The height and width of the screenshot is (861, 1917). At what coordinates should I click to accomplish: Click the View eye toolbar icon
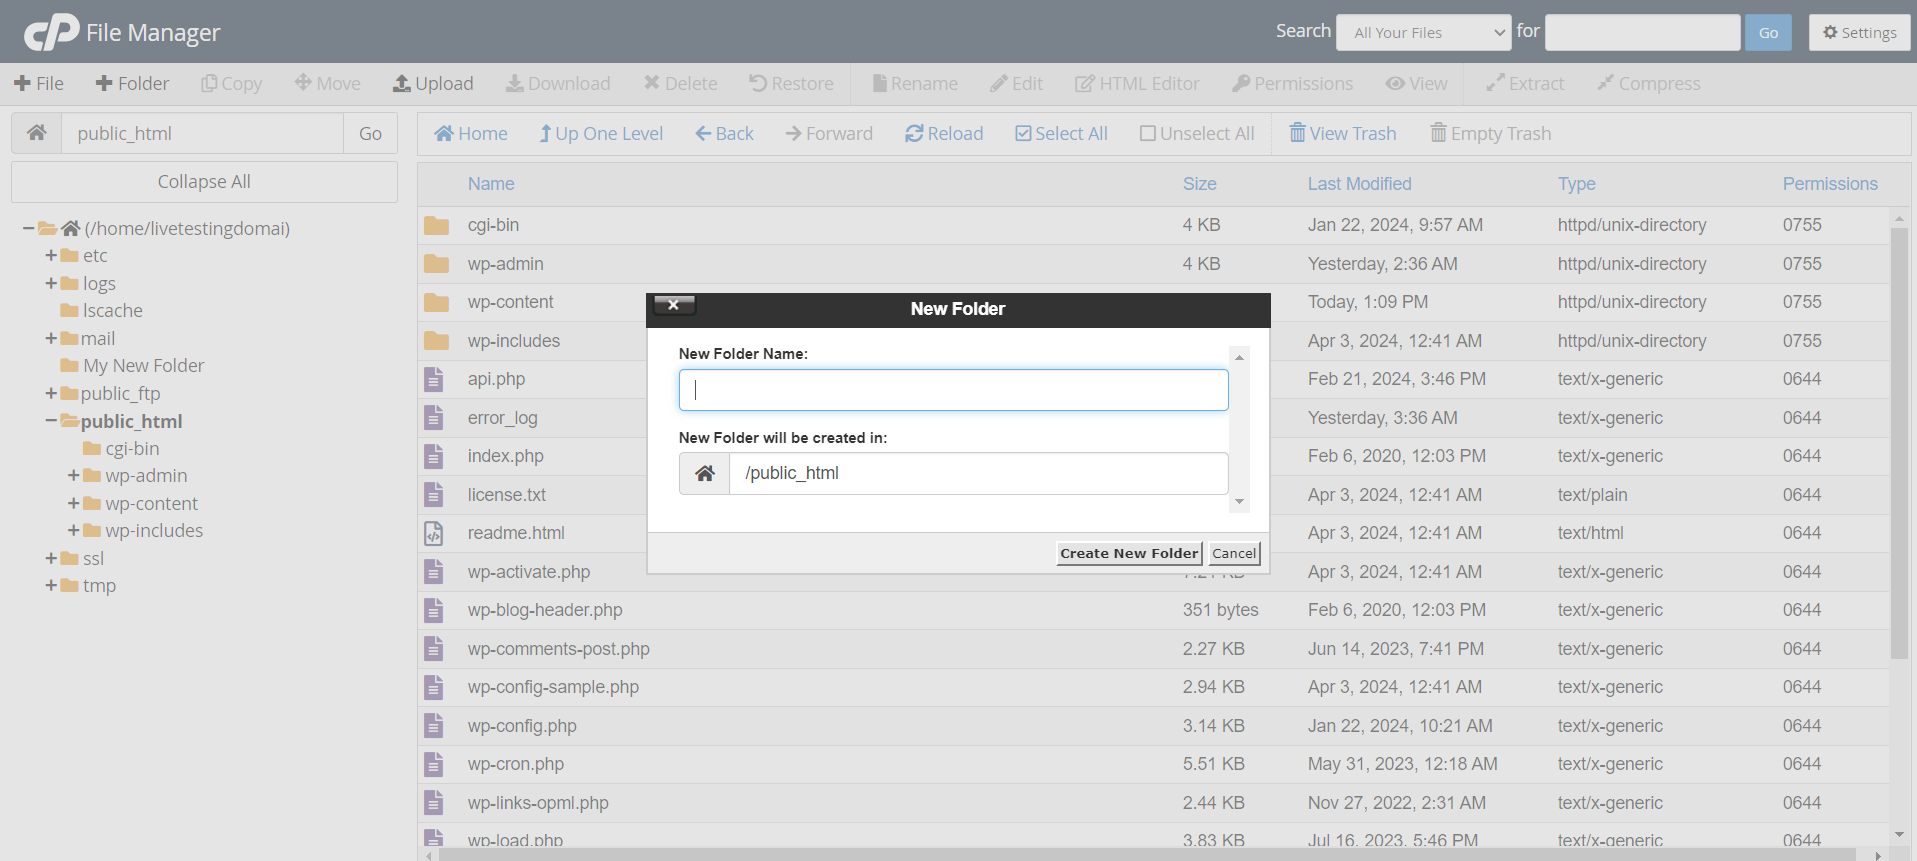click(x=1394, y=83)
